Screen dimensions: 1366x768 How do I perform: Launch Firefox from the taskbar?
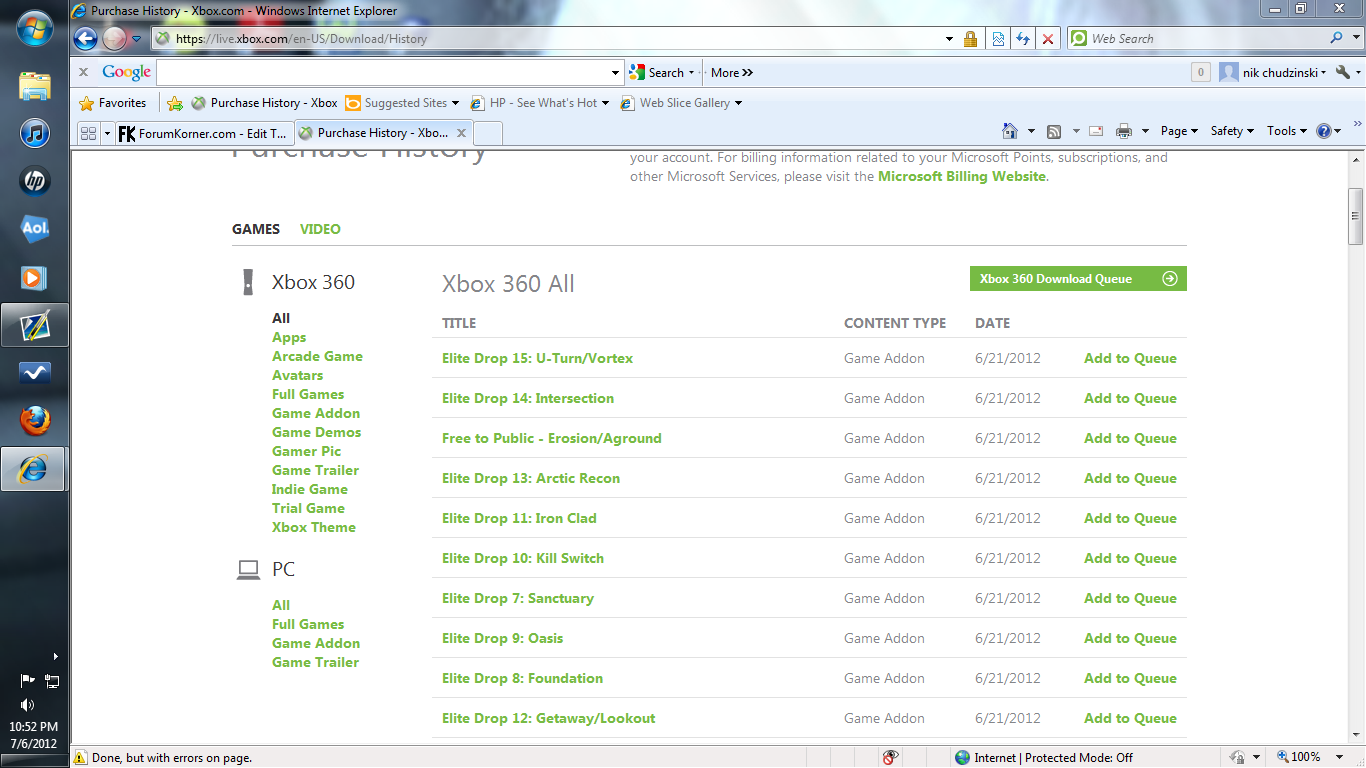pyautogui.click(x=35, y=421)
